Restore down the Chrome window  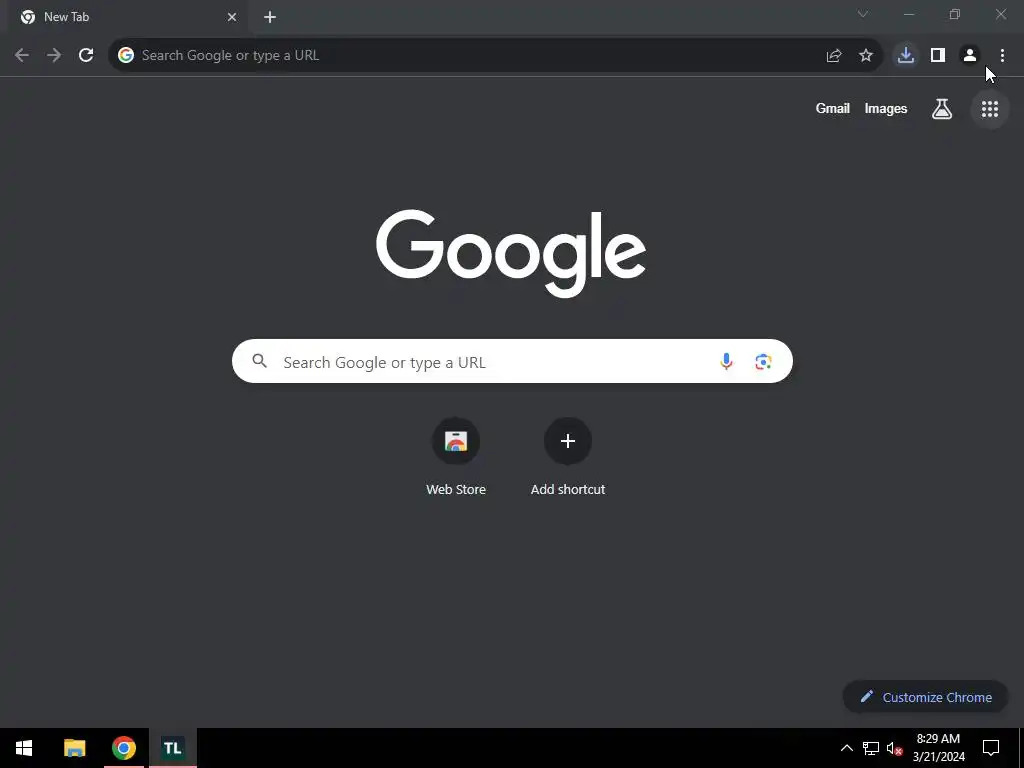(x=955, y=14)
